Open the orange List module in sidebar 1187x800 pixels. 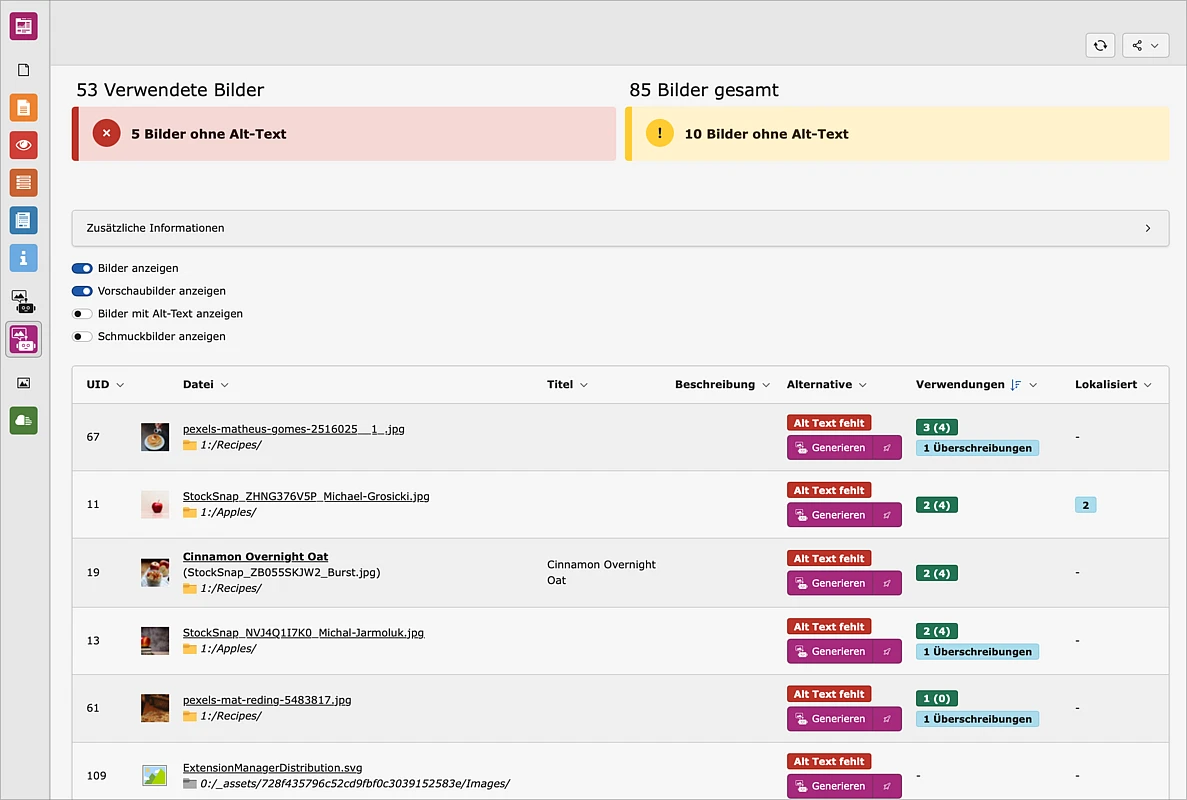[24, 183]
